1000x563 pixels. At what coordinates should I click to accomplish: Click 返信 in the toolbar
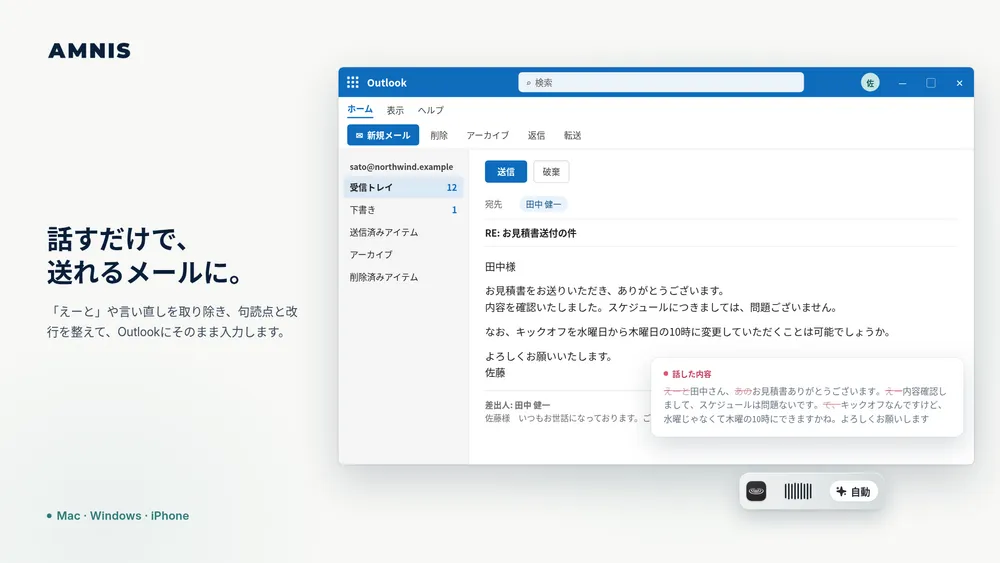click(536, 135)
